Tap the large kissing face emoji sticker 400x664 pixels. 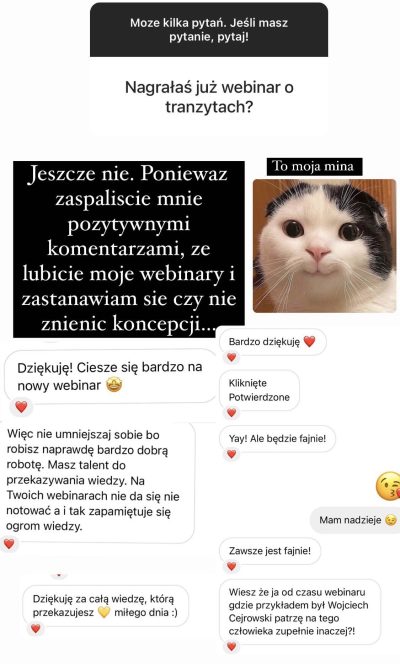pos(388,485)
